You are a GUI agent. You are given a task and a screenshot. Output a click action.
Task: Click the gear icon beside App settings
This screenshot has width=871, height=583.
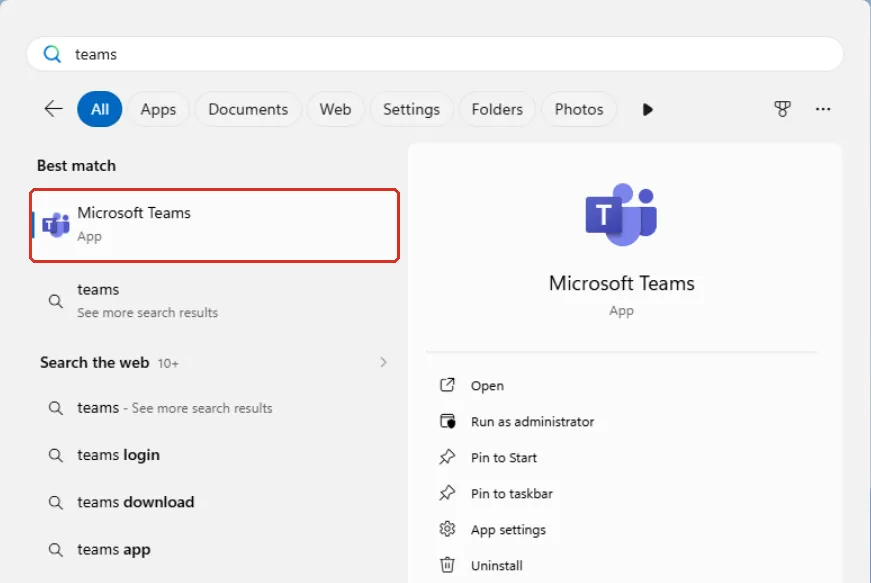(447, 529)
